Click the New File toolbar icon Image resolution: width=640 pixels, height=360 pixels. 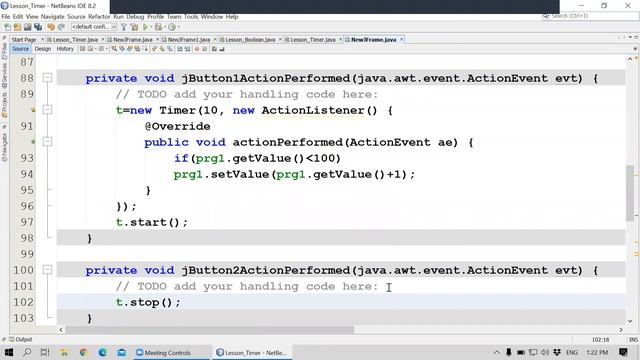click(7, 27)
